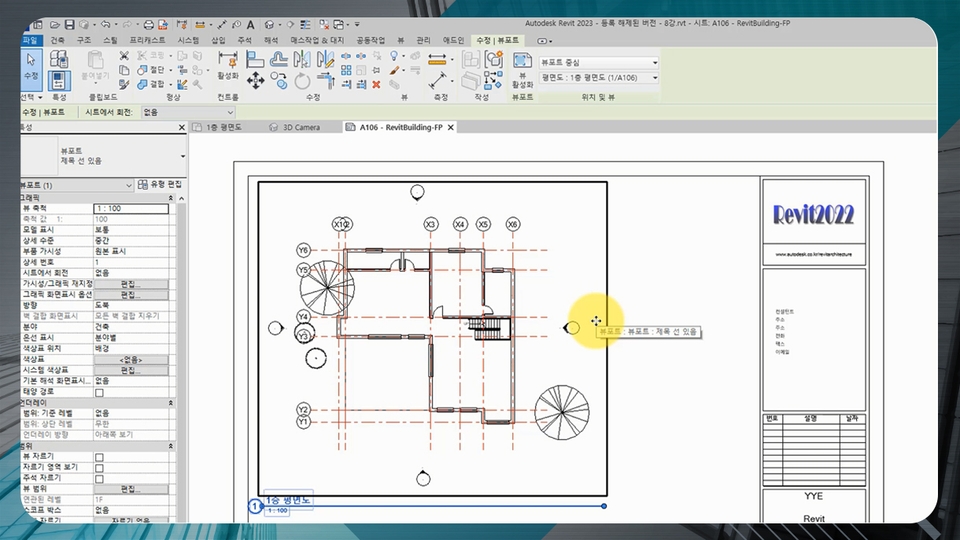Click the paint brush icon in View panel
The width and height of the screenshot is (960, 540).
coord(395,70)
